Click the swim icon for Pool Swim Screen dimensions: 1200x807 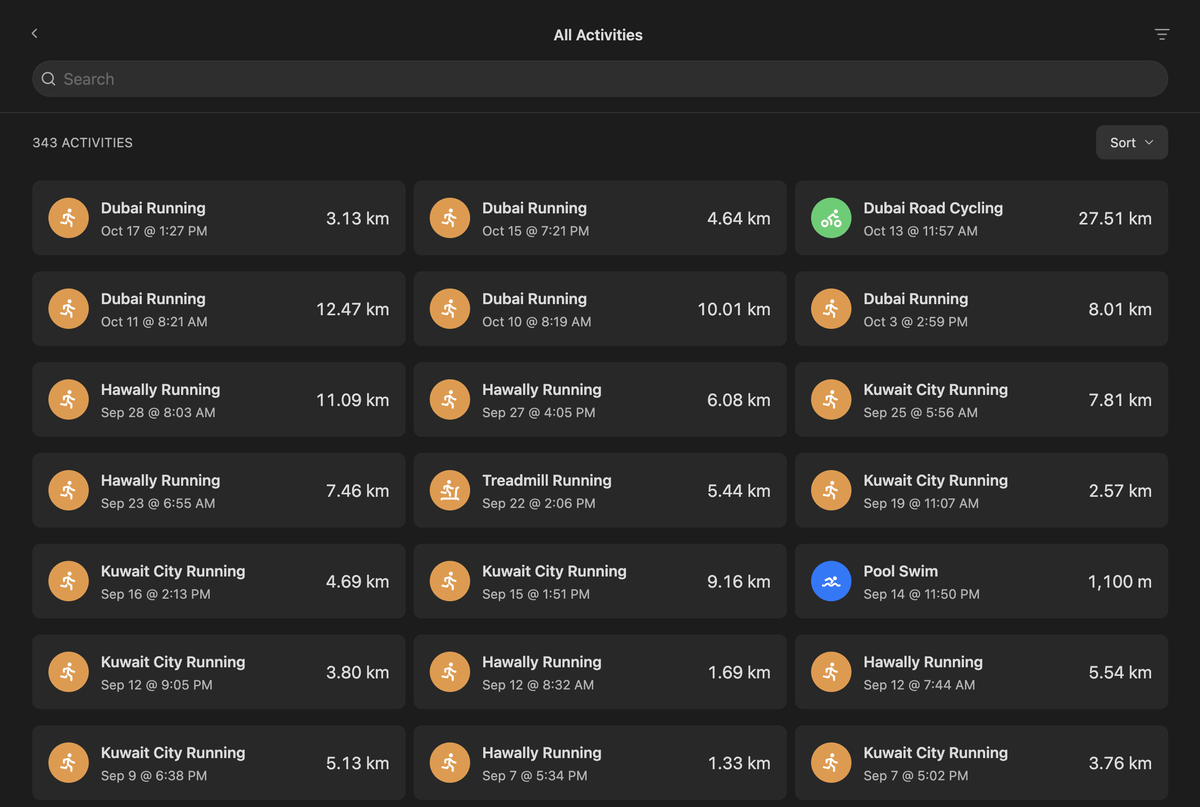831,581
